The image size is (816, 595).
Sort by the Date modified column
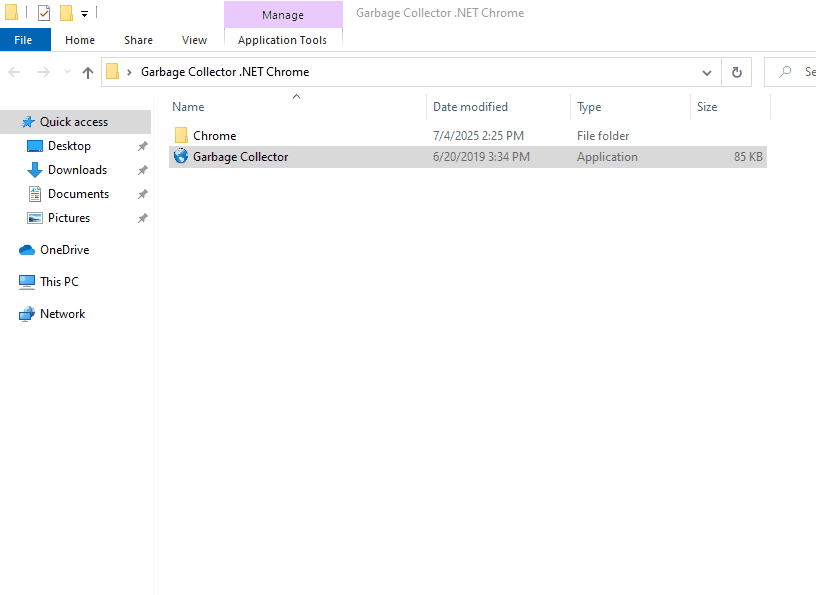click(470, 107)
